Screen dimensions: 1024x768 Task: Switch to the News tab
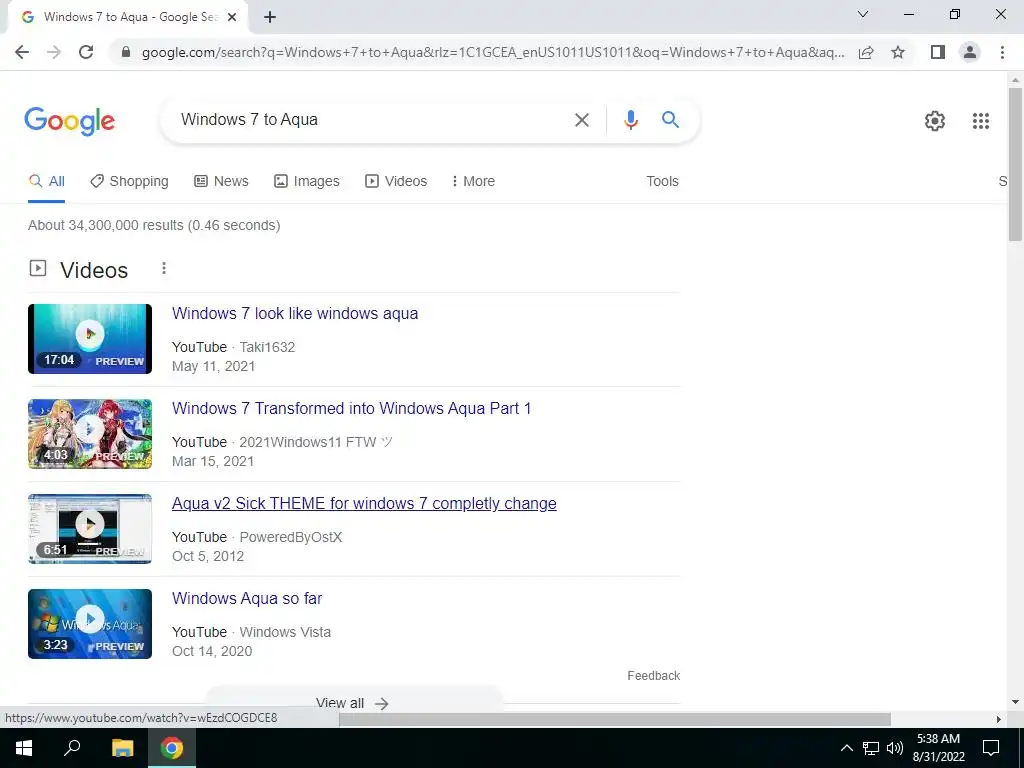click(221, 182)
